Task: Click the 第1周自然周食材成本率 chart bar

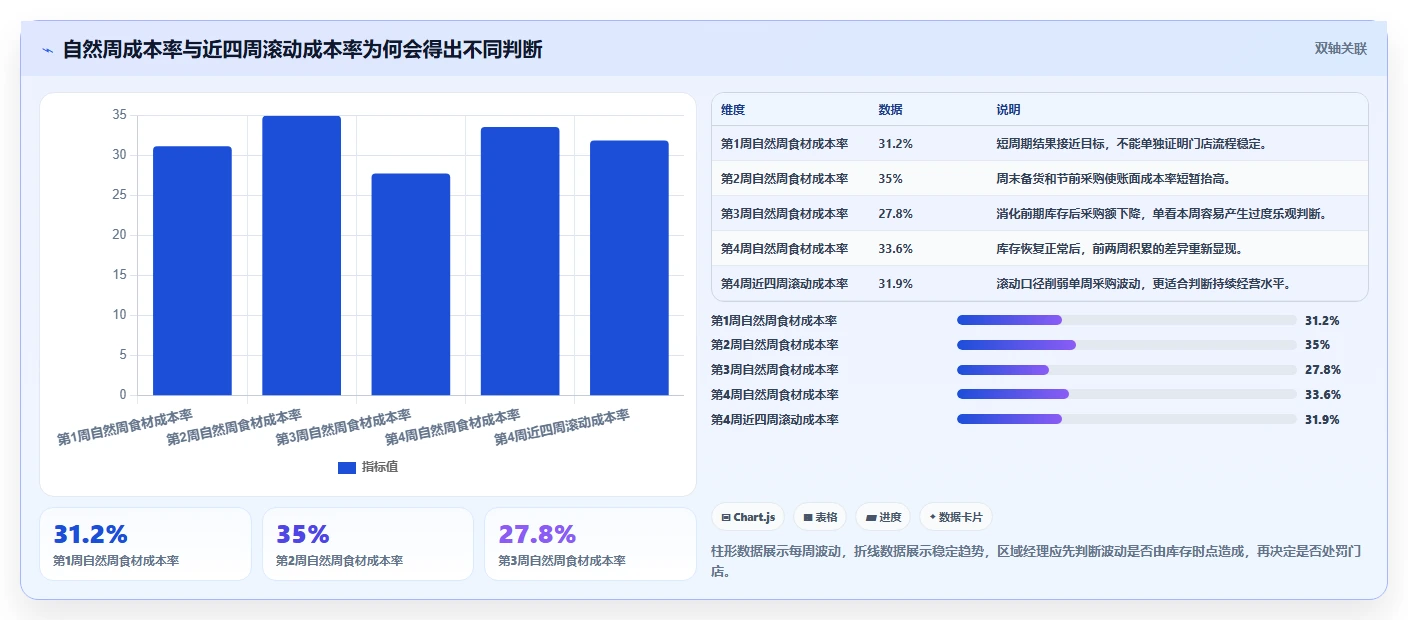Action: click(192, 271)
